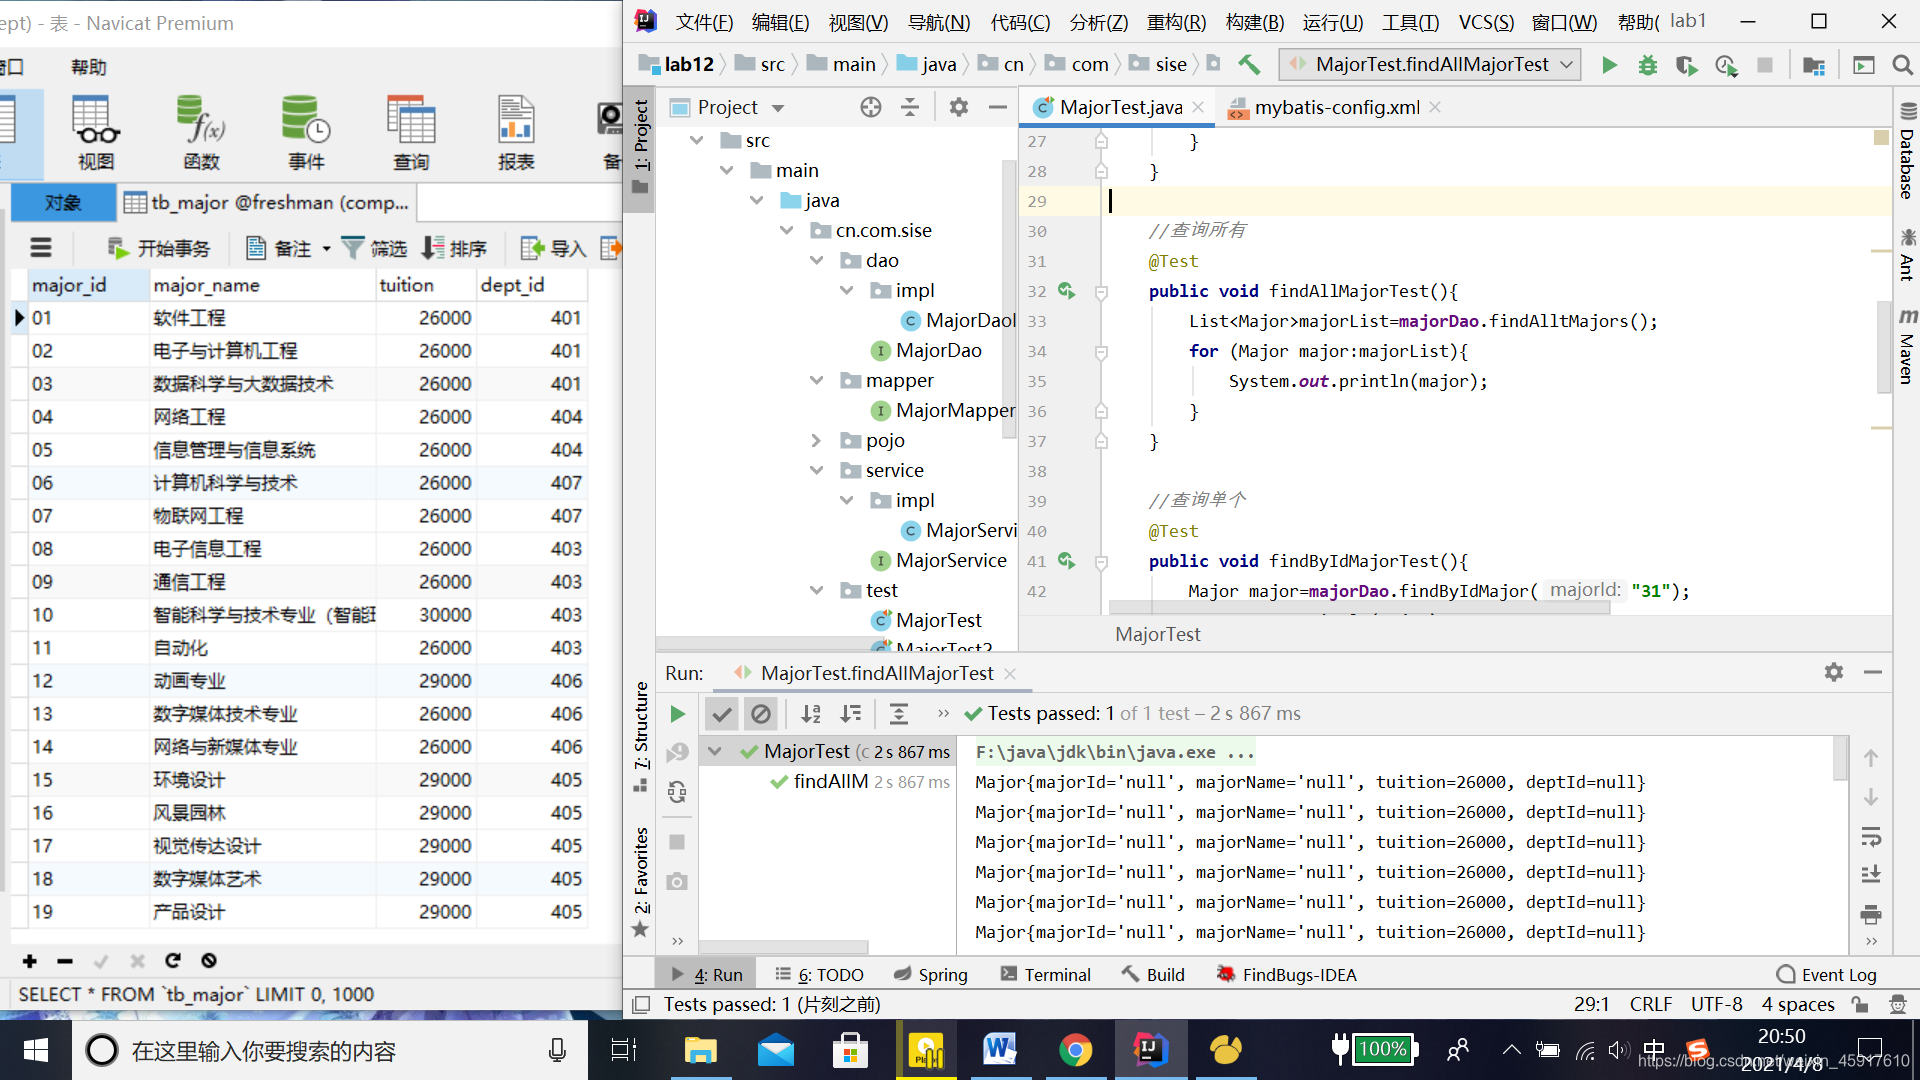Open Chrome from Windows taskbar
This screenshot has height=1080, width=1920.
tap(1075, 1051)
